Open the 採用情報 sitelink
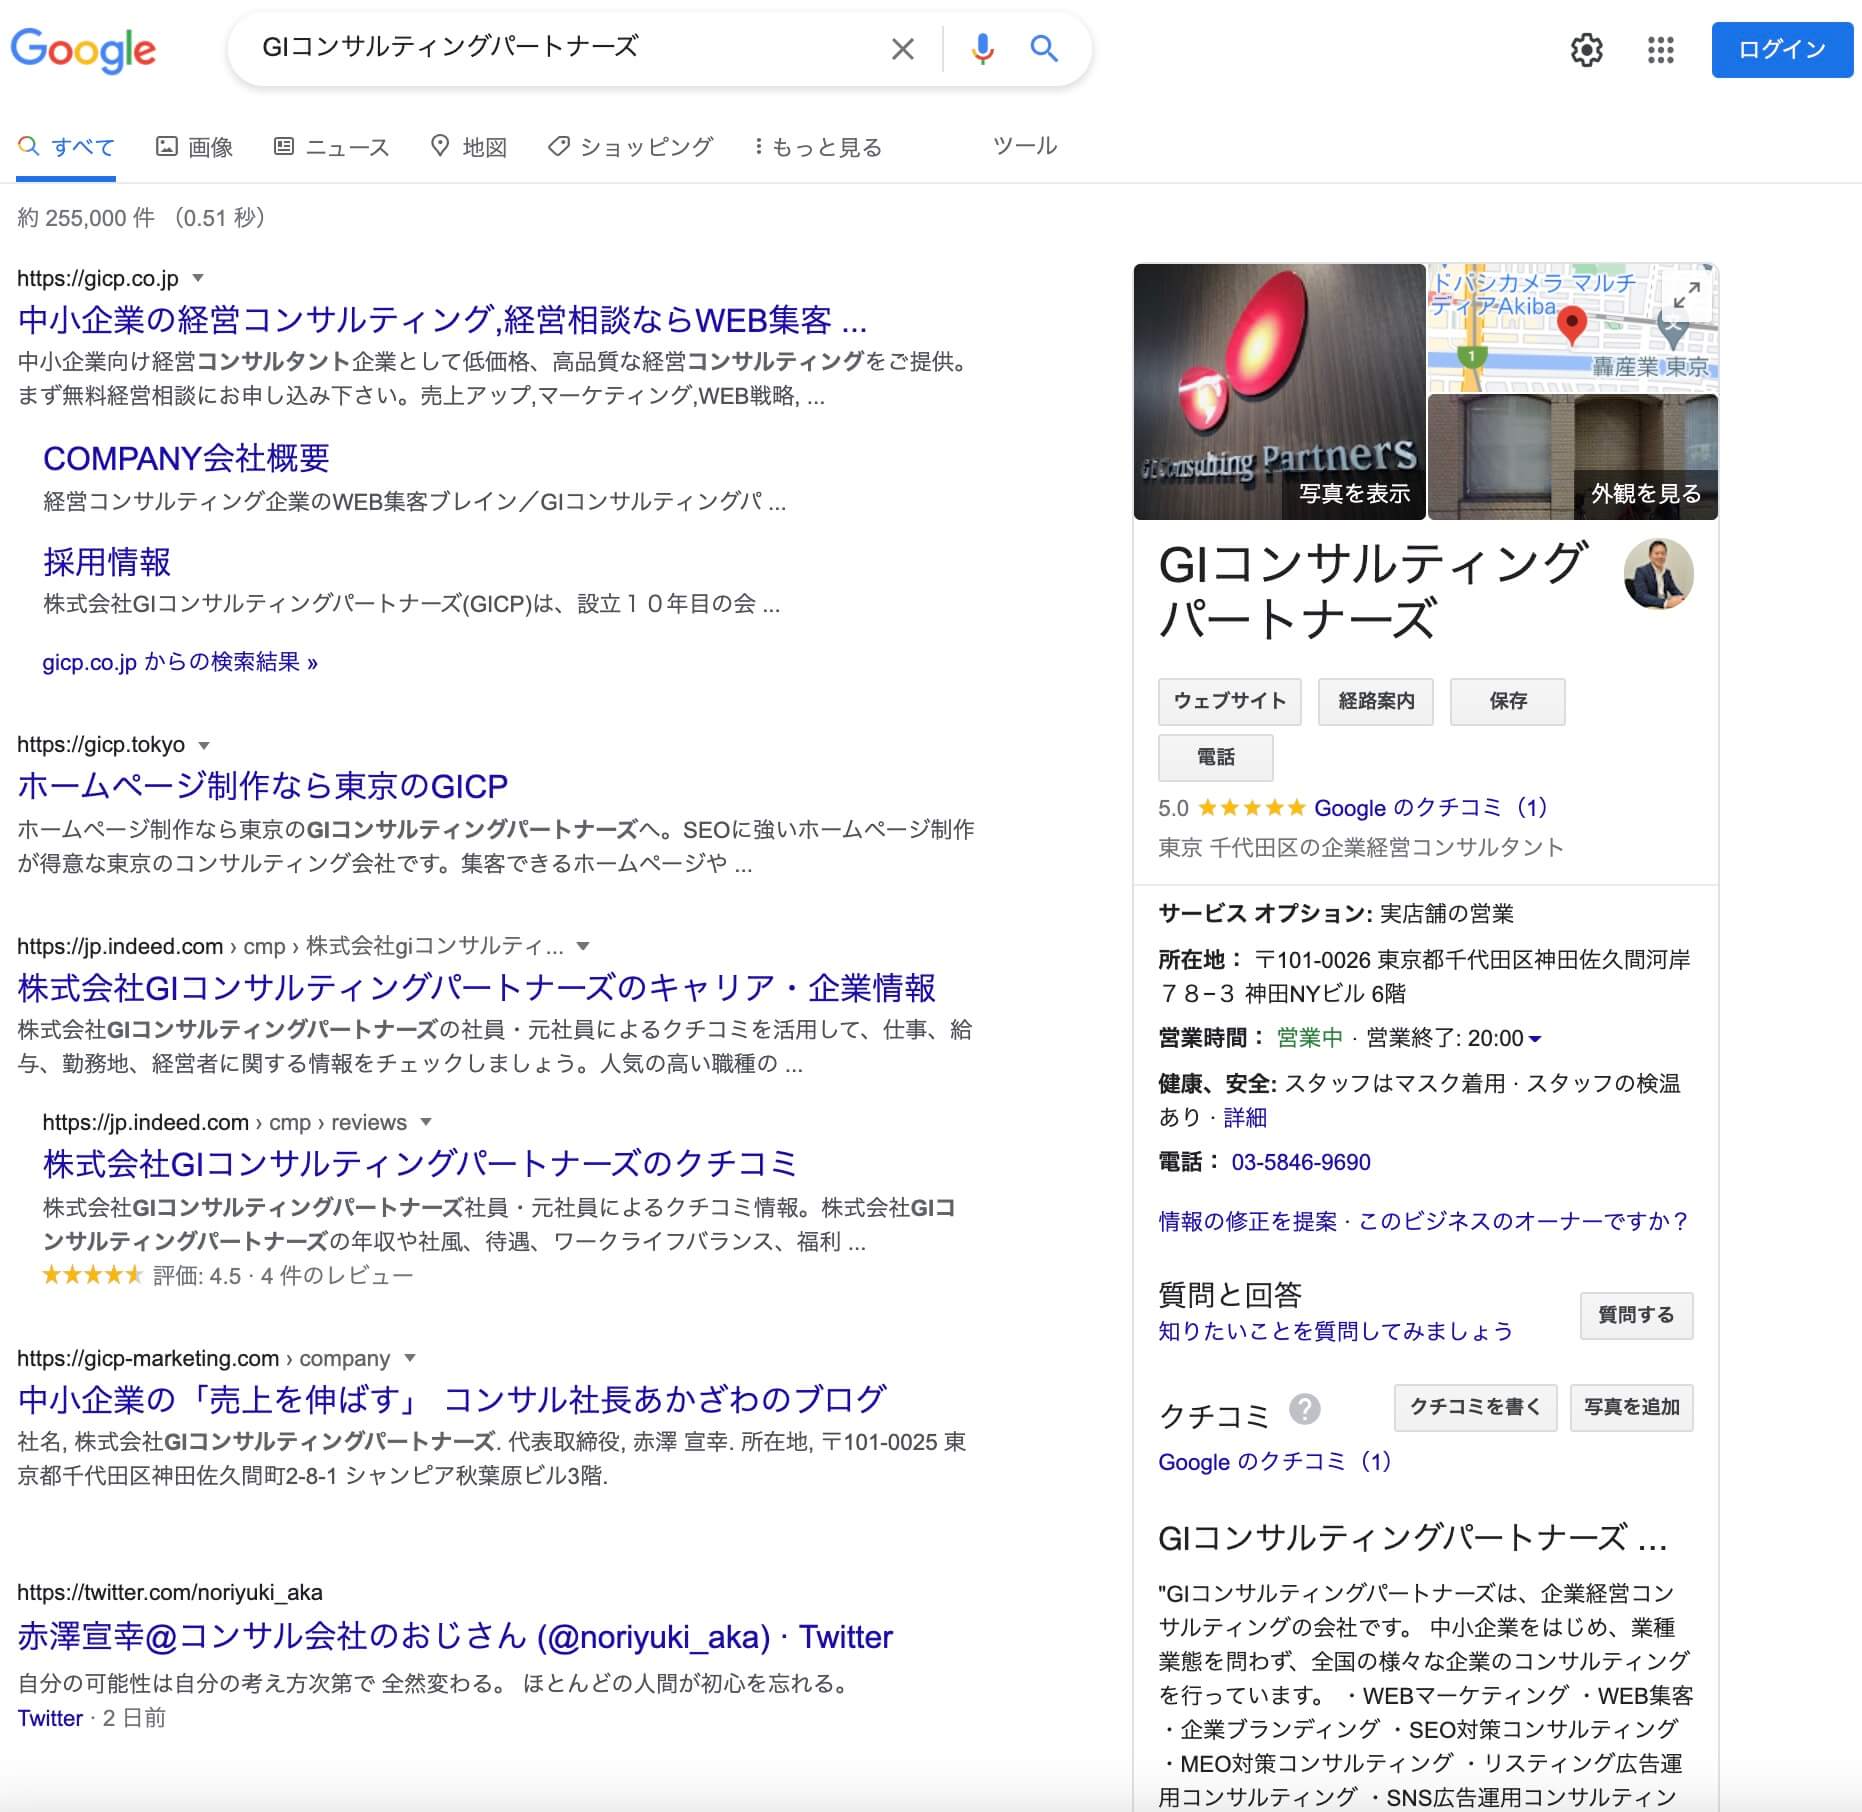1862x1812 pixels. coord(107,562)
